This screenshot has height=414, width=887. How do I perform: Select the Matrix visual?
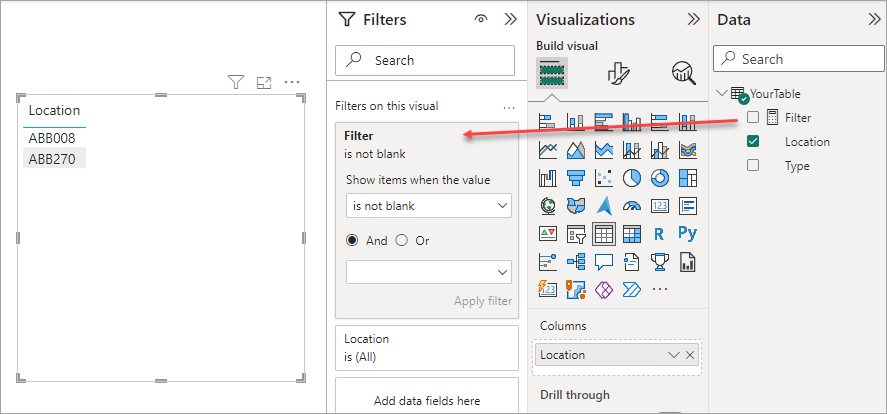coord(631,233)
